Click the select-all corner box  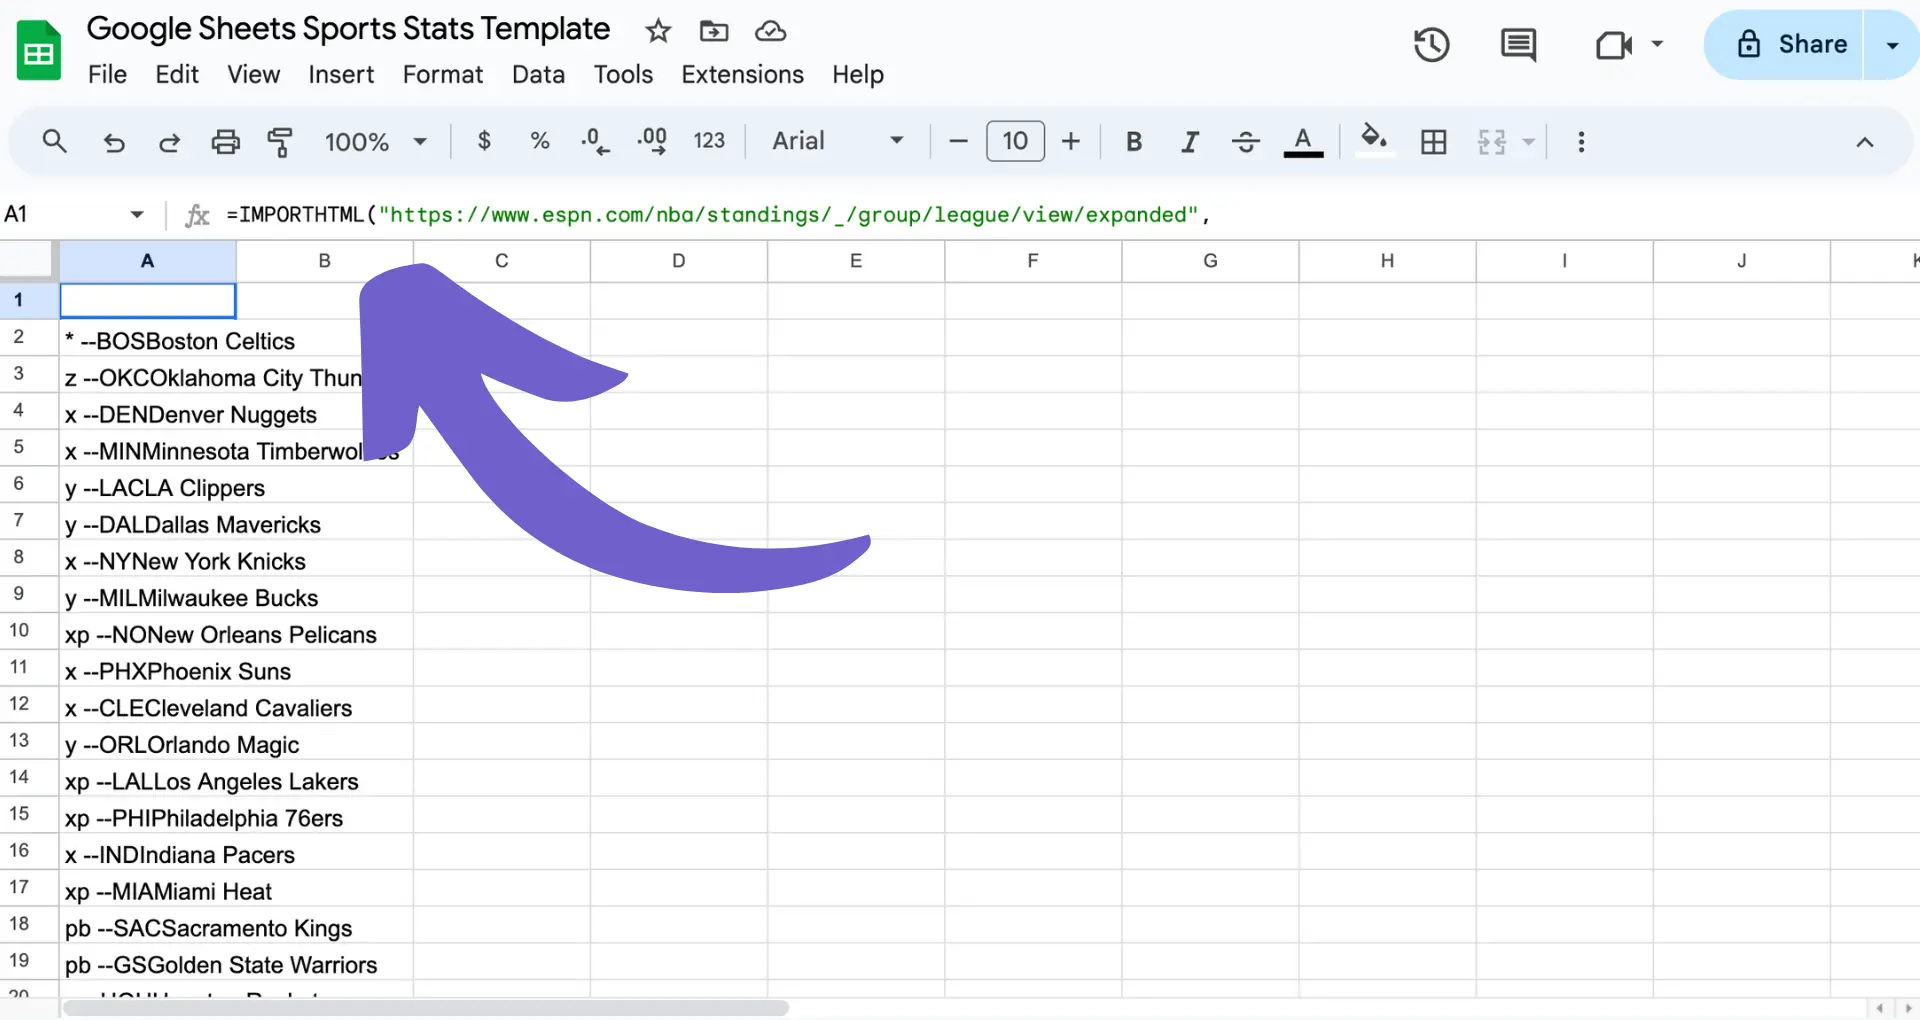pos(26,259)
